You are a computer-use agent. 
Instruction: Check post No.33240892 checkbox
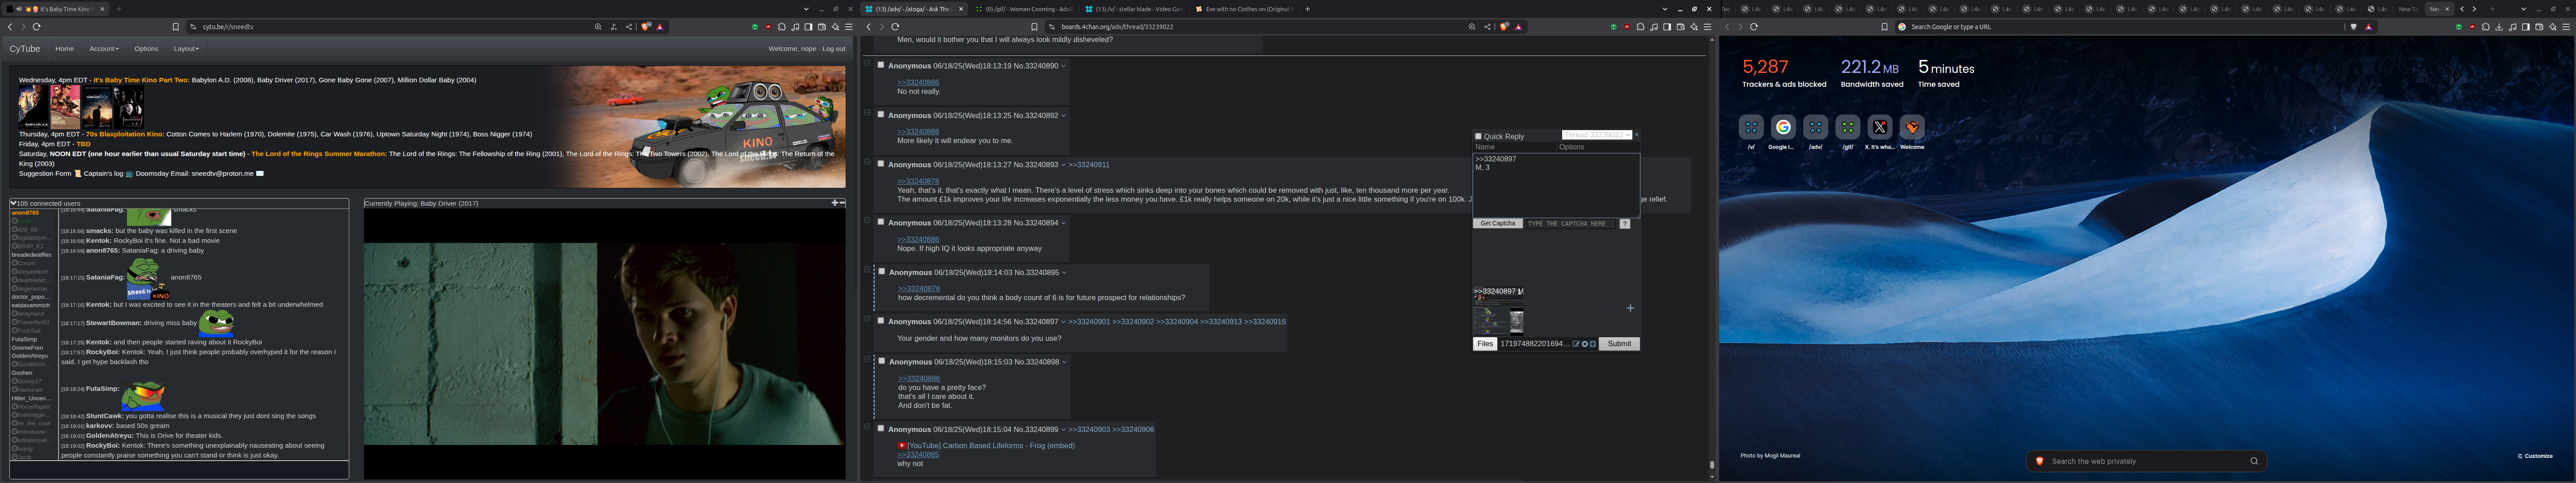pos(881,114)
